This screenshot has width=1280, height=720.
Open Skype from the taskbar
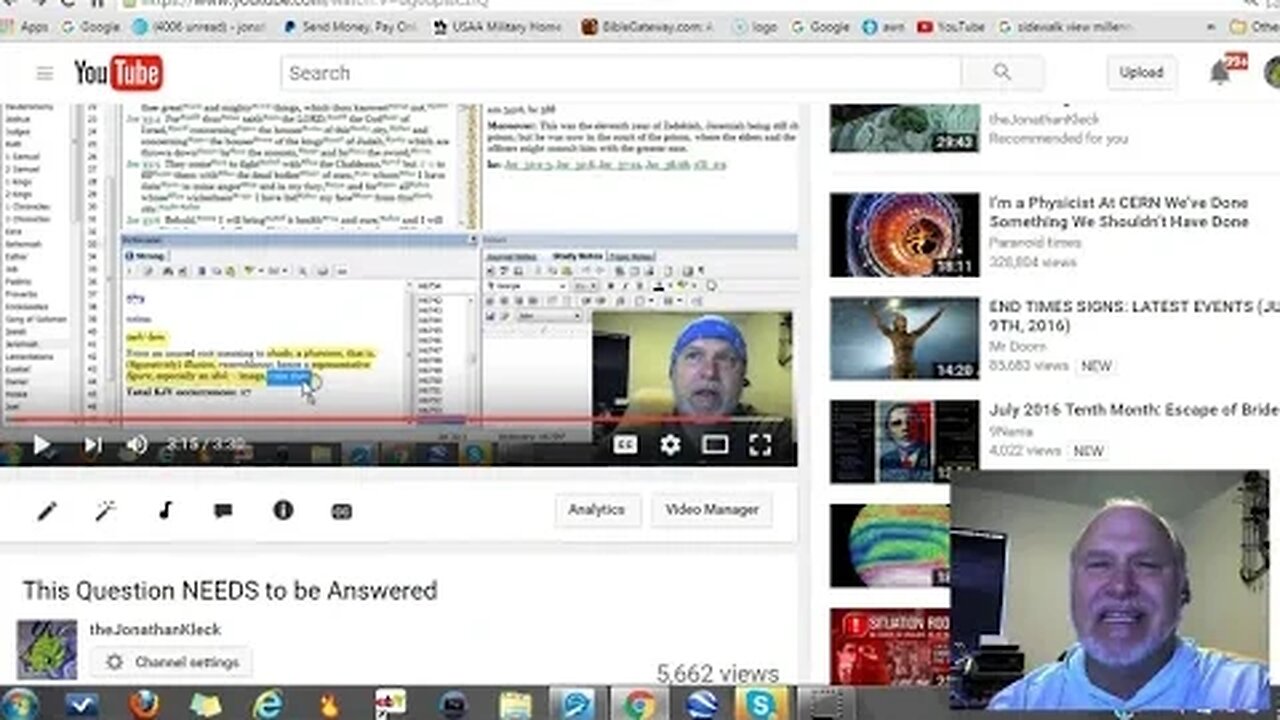[763, 705]
